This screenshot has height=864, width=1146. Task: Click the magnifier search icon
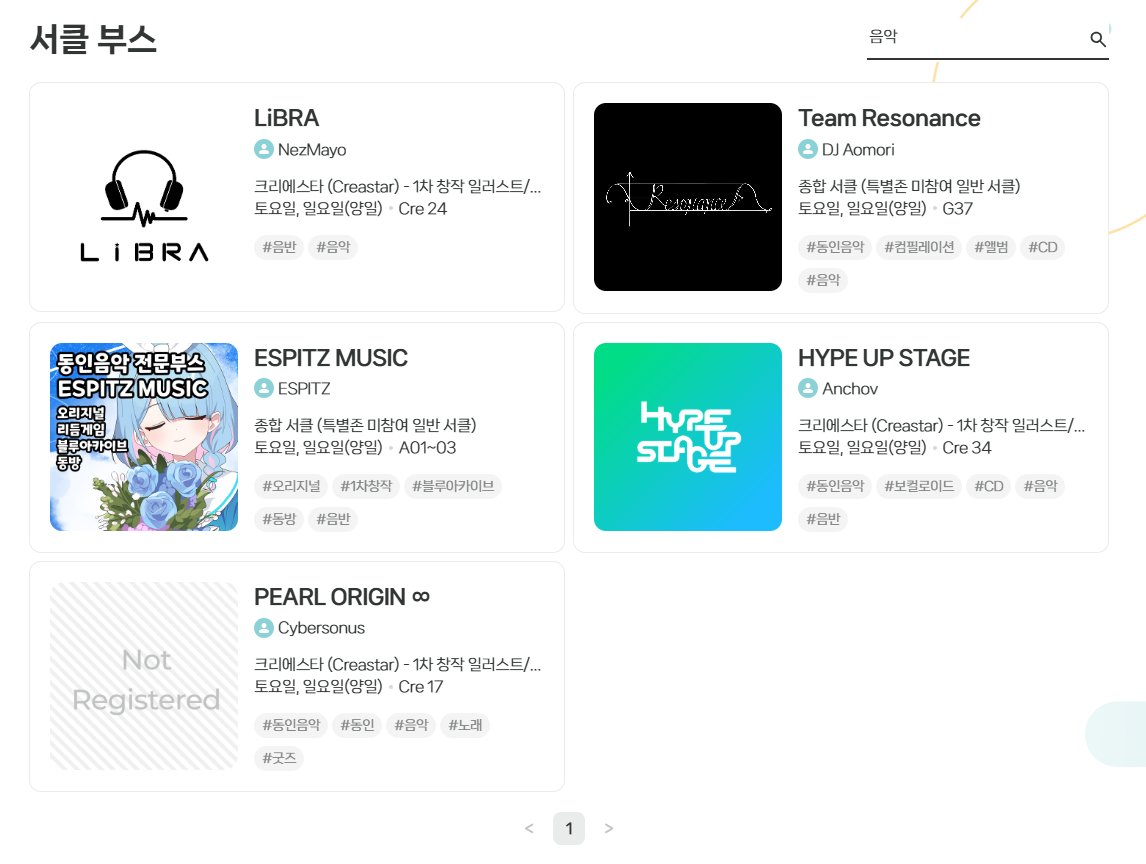1097,39
